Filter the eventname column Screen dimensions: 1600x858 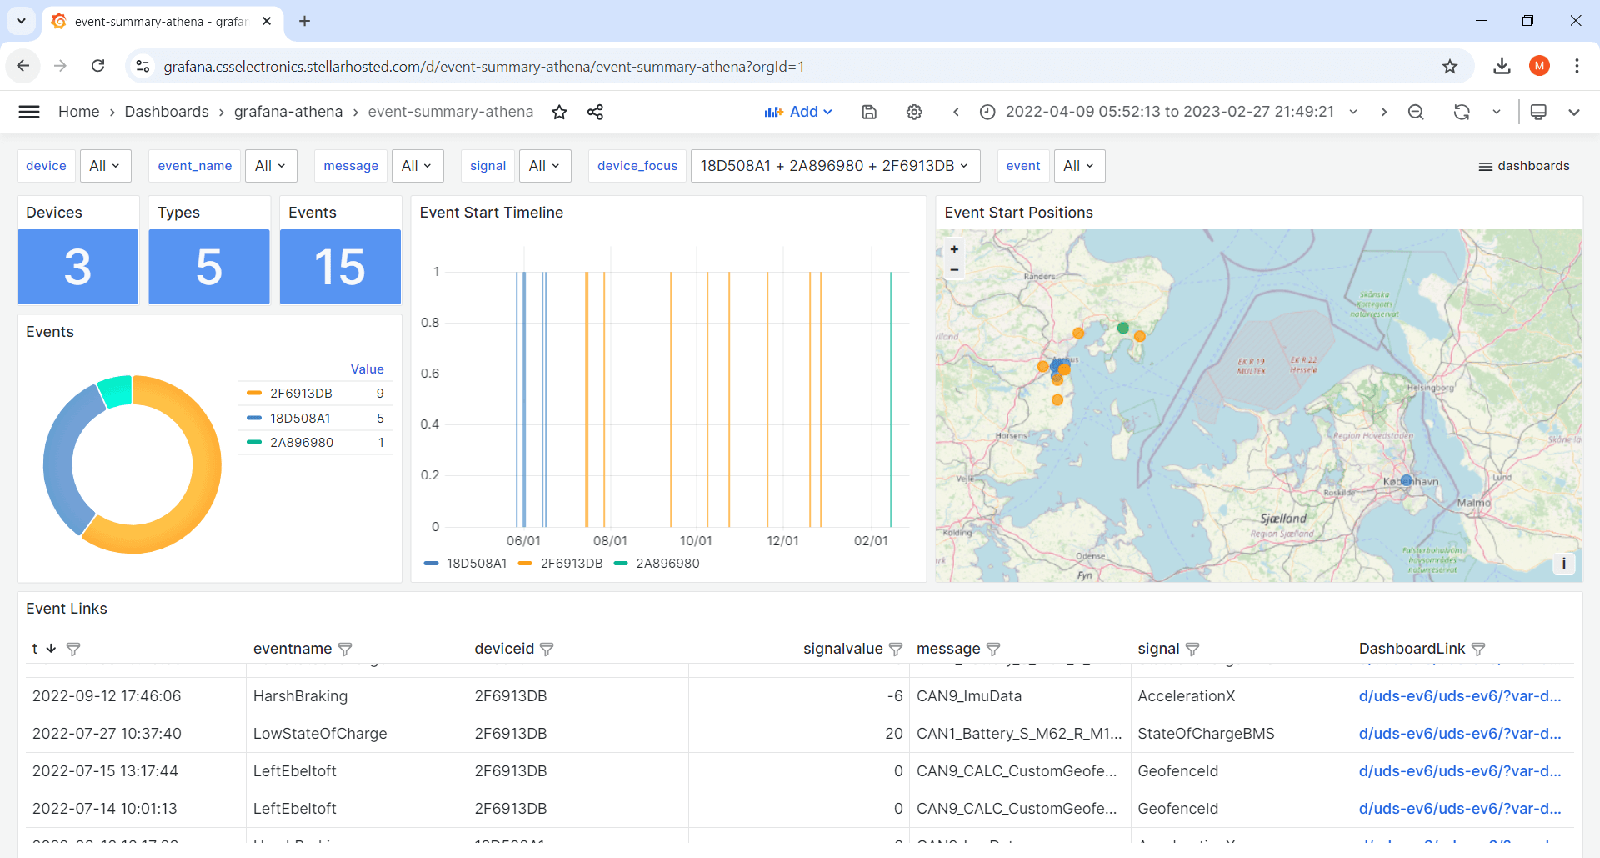345,649
